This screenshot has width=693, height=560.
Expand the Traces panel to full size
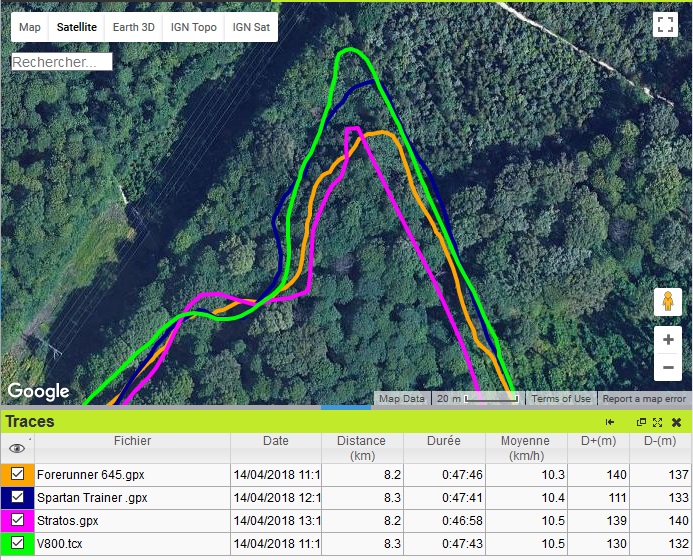657,422
